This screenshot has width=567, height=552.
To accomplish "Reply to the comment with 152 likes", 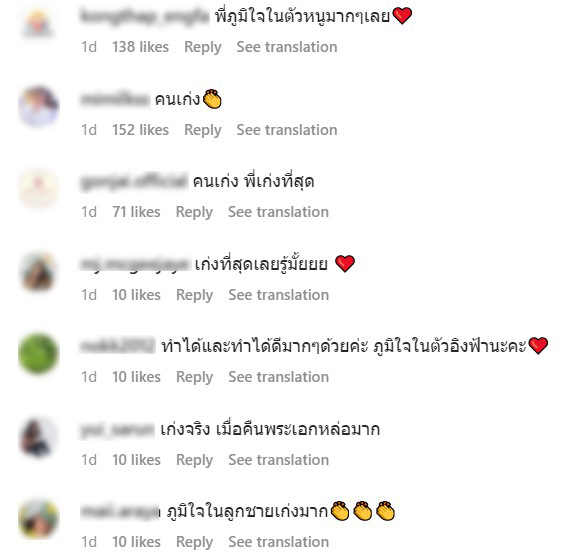I will coord(202,130).
